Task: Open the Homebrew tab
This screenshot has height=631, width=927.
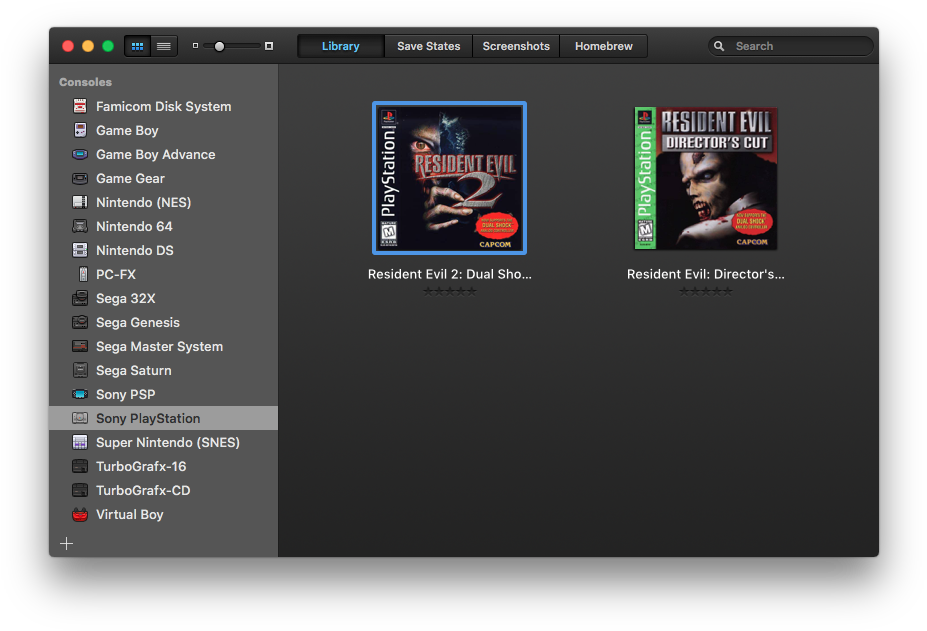Action: coord(604,46)
